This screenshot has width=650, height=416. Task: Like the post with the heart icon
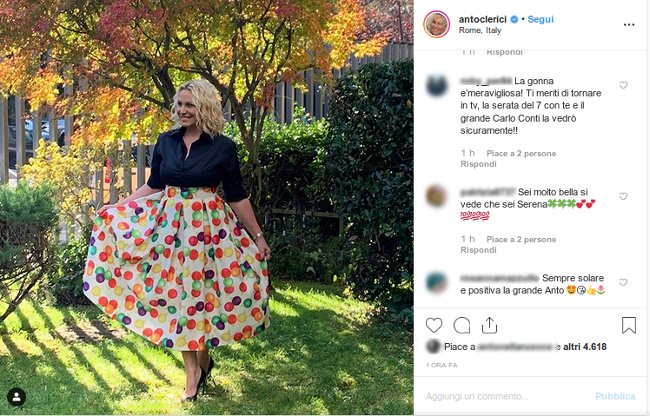[434, 325]
